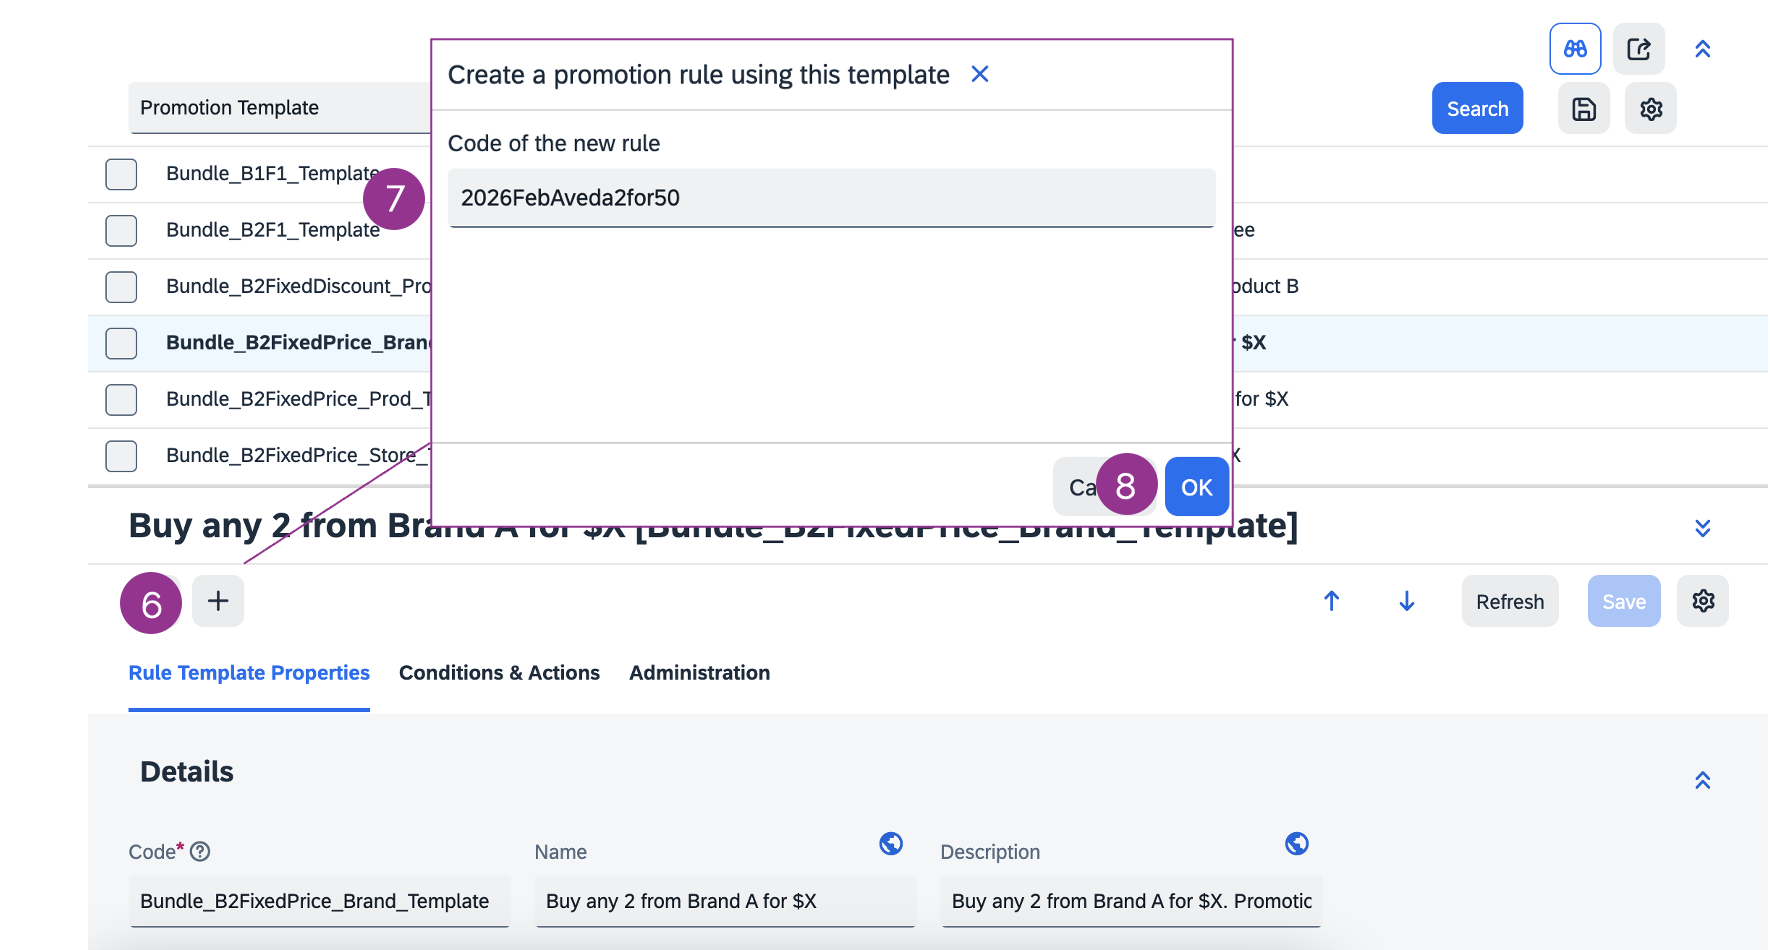Click the up arrow to previous item
This screenshot has height=950, width=1770.
[1331, 601]
